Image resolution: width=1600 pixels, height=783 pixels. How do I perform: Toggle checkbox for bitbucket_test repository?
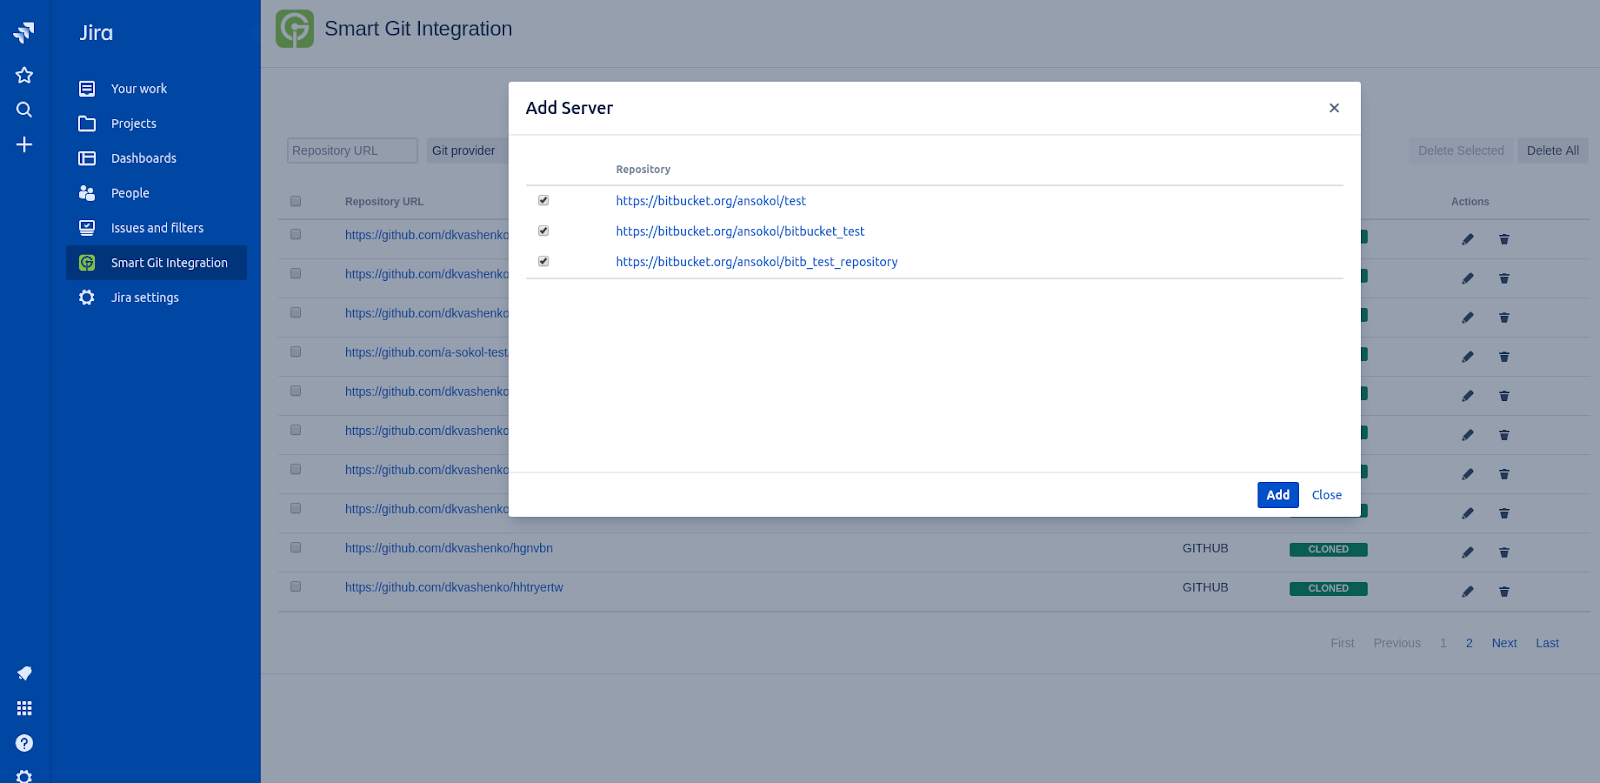coord(543,231)
